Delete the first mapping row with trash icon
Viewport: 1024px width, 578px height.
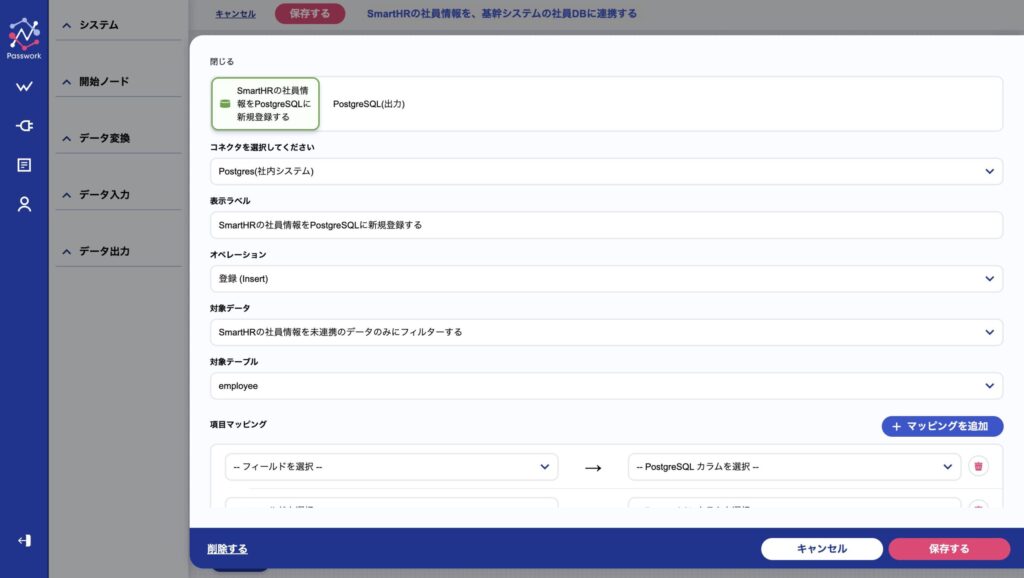(x=978, y=466)
